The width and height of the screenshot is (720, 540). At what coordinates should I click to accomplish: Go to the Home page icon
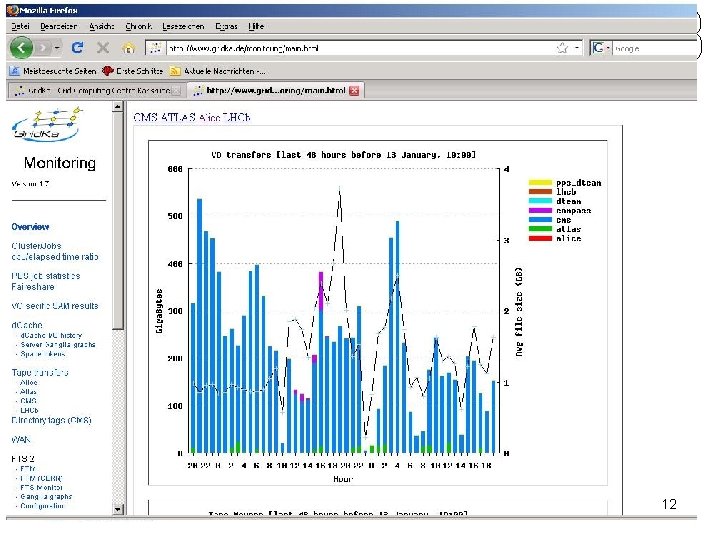[x=128, y=47]
